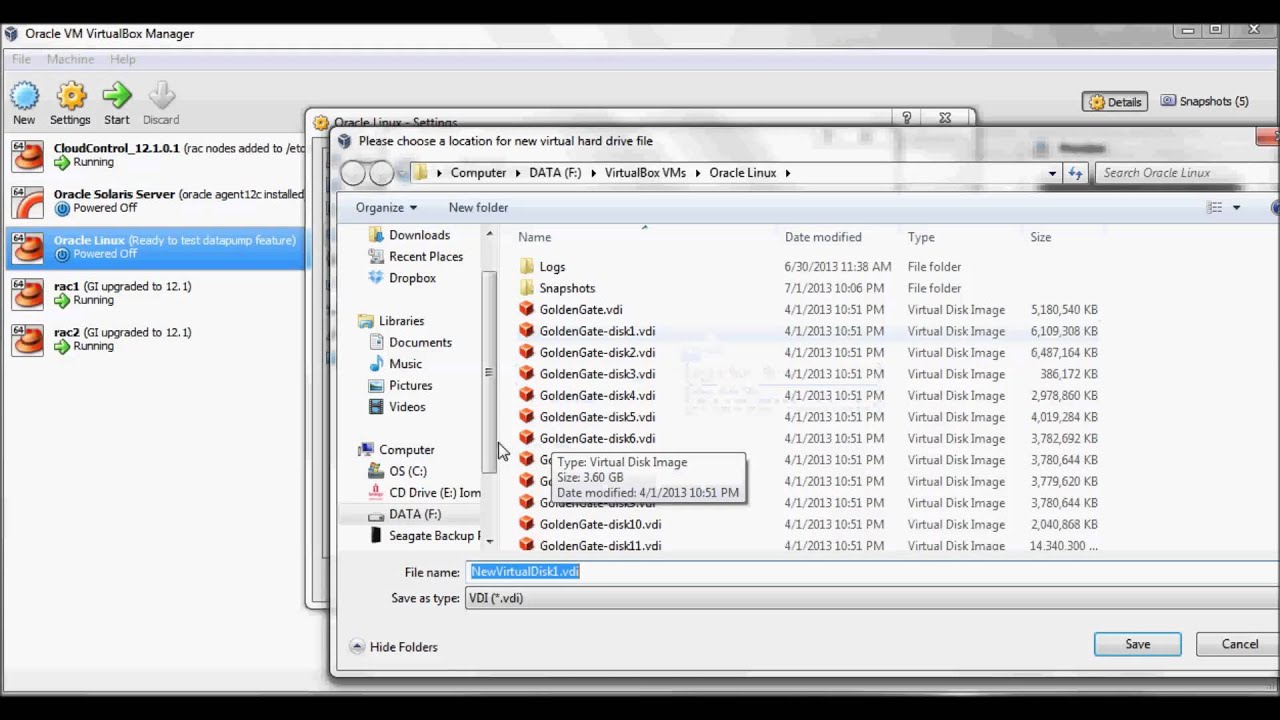Expand the address bar history dropdown
This screenshot has width=1280, height=720.
(x=1052, y=173)
